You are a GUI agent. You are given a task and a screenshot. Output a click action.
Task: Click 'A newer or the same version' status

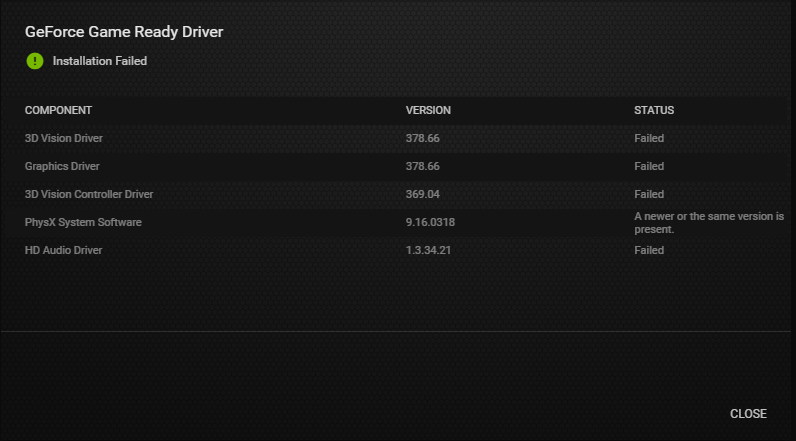click(x=709, y=222)
